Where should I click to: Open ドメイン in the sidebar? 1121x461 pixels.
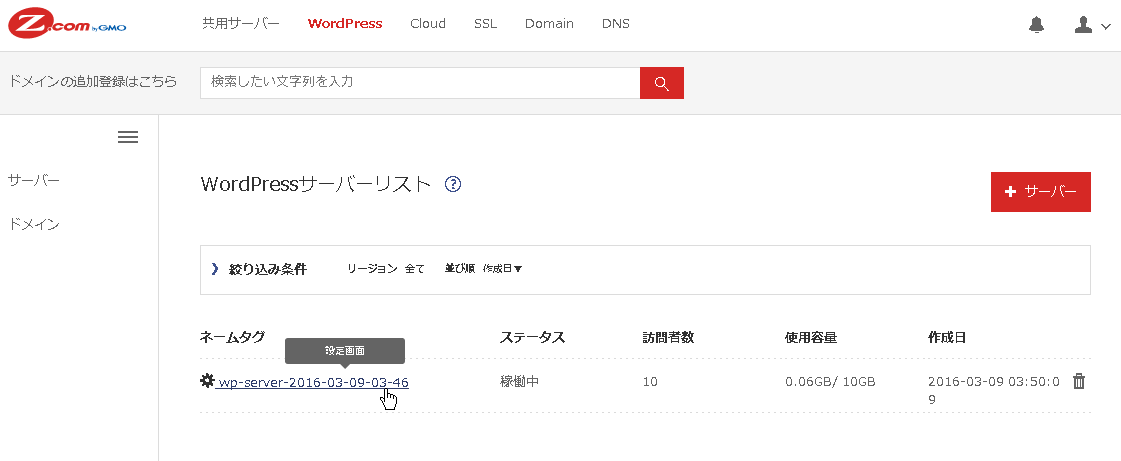[x=34, y=225]
